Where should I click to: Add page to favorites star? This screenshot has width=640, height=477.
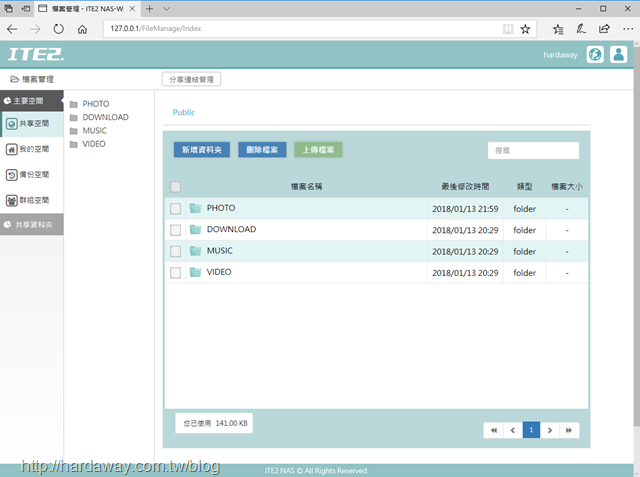click(525, 29)
